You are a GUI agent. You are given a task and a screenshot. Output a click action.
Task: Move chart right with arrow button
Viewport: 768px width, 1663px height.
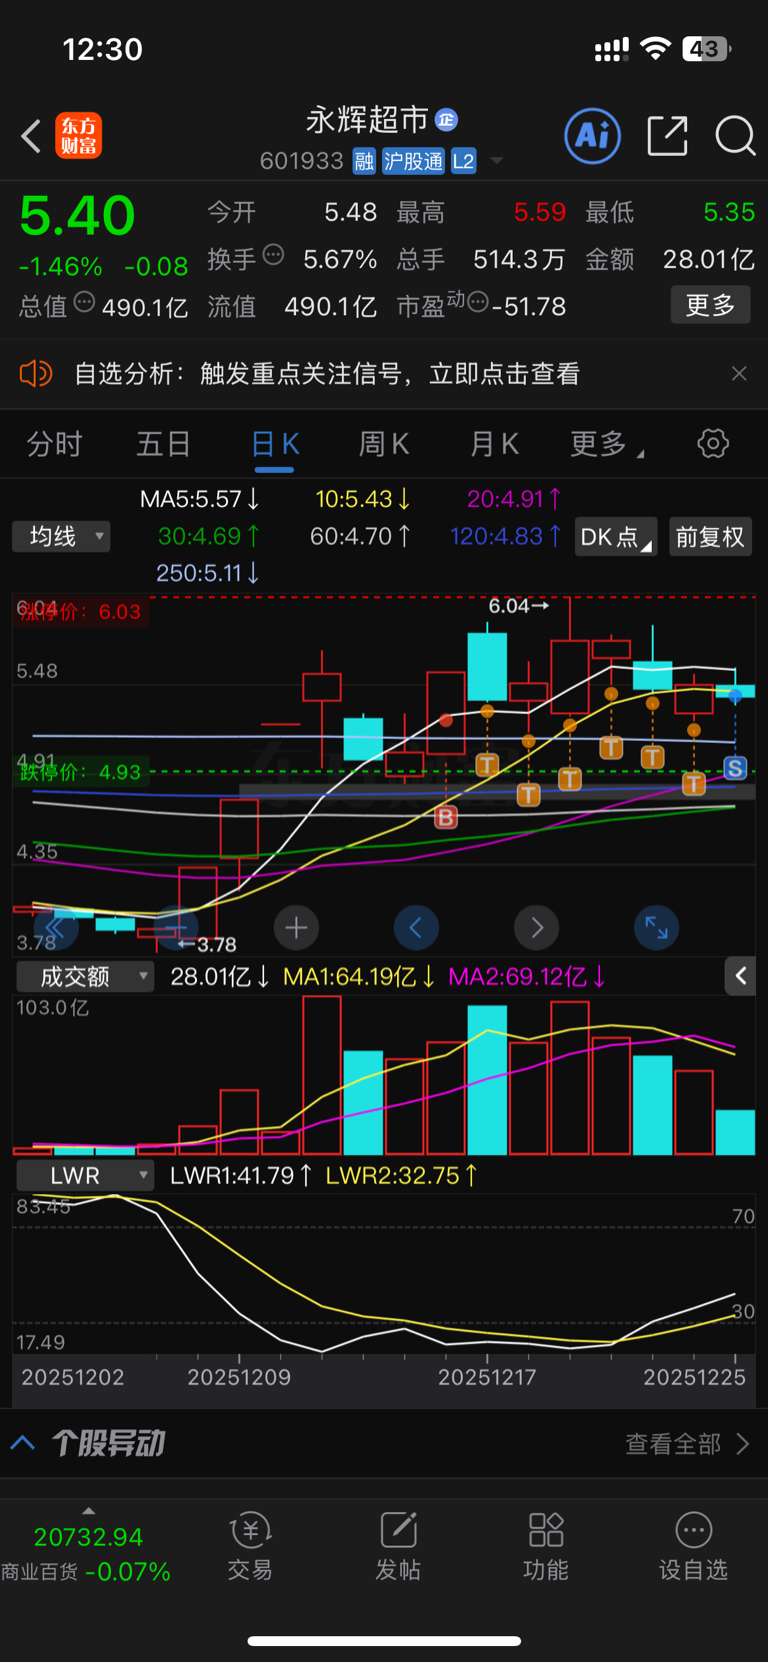[x=536, y=929]
